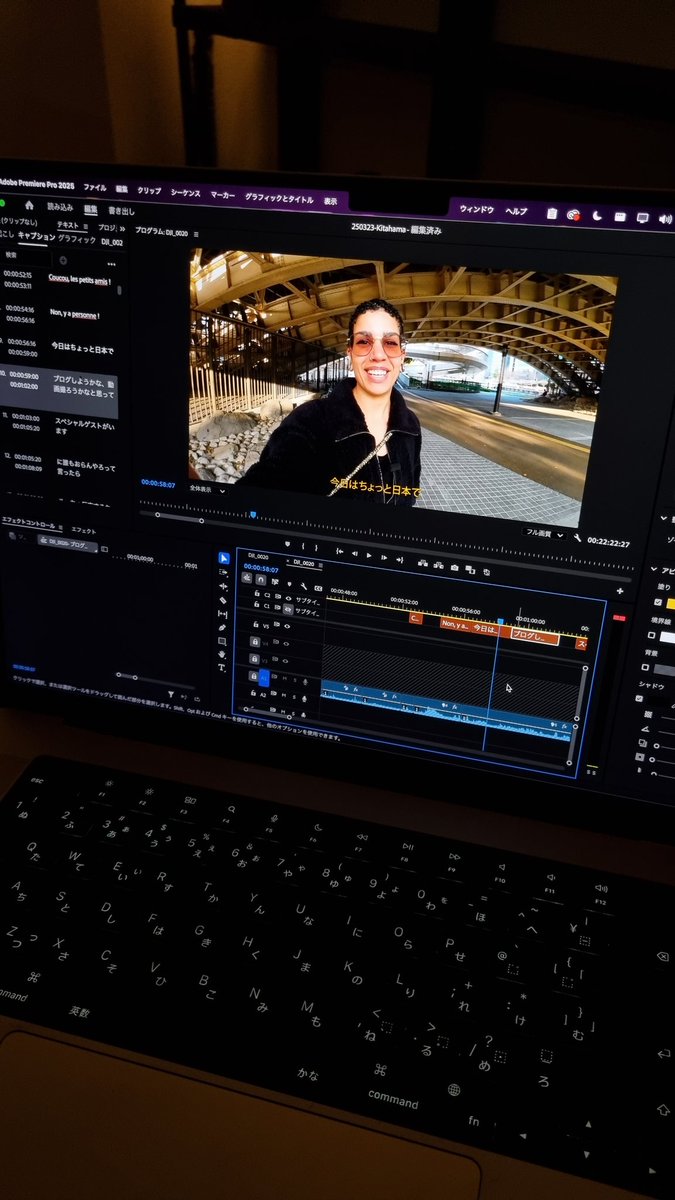Select the ブログし caption clip in timeline
Image resolution: width=675 pixels, height=1200 pixels.
coord(535,636)
